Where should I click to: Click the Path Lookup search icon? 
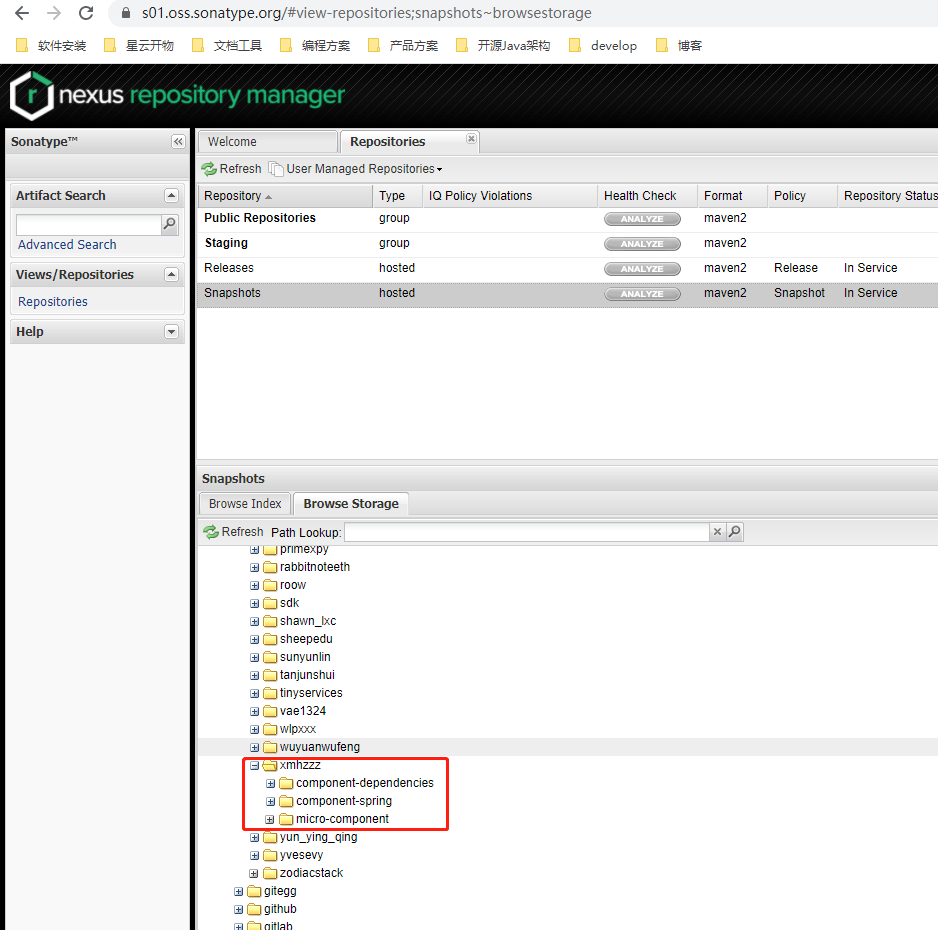[x=735, y=532]
